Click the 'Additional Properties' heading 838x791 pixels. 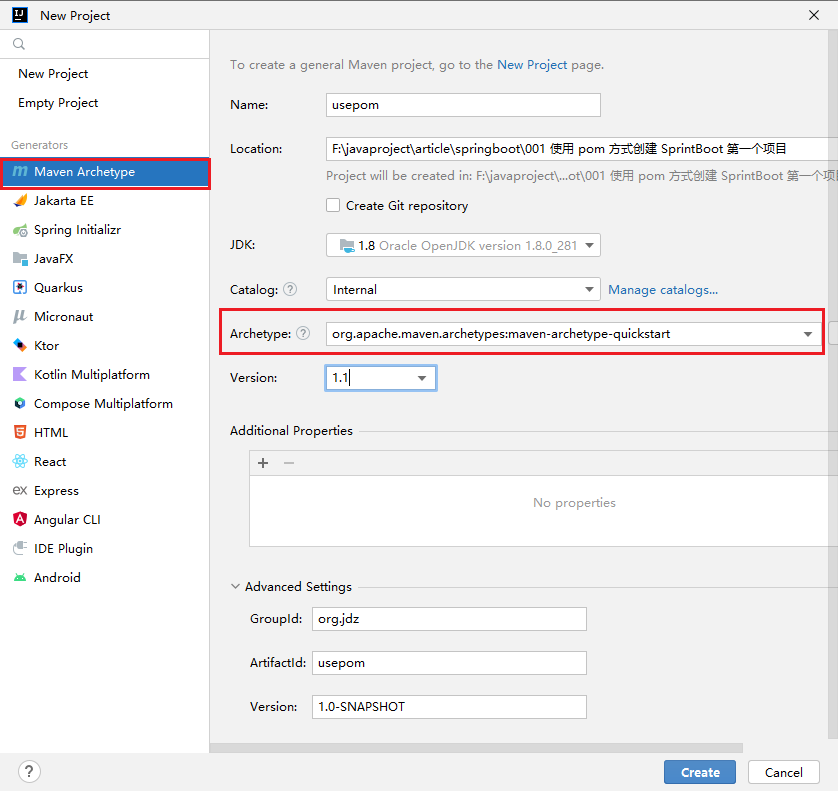(291, 430)
